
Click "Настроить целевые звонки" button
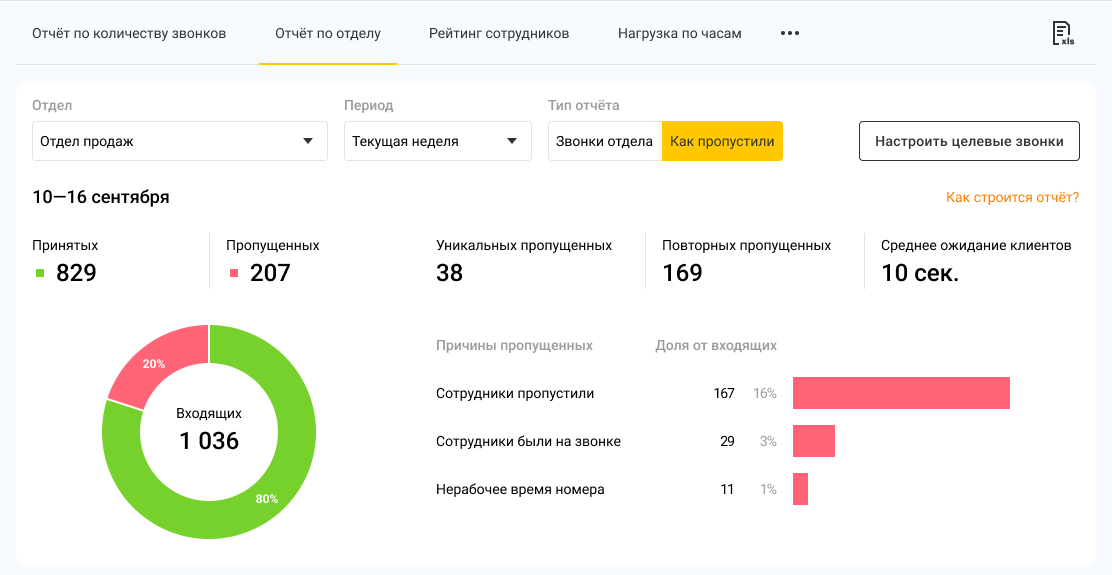coord(969,141)
